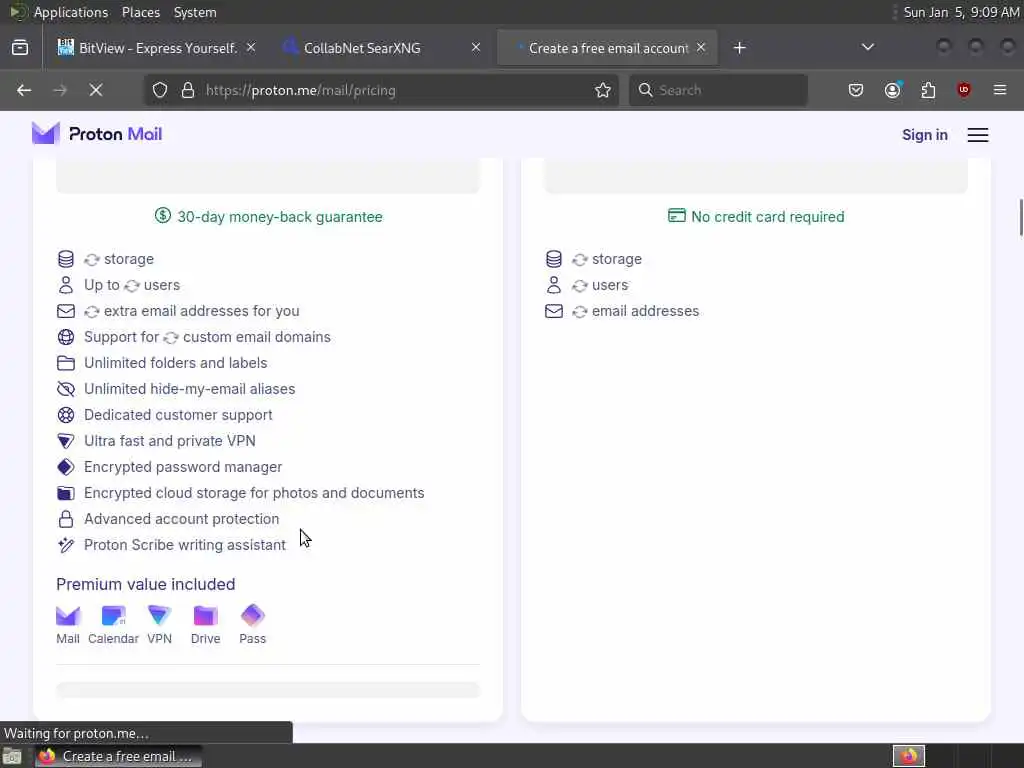Stop loading the page
Screen dimensions: 1024x768
96,90
